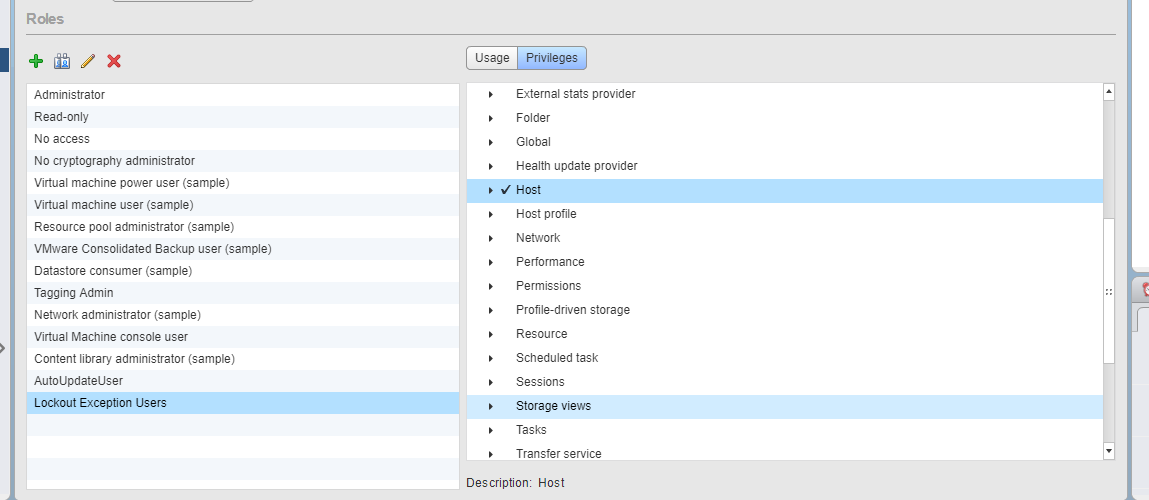Click the scrollbar down arrow in privileges list

1109,451
